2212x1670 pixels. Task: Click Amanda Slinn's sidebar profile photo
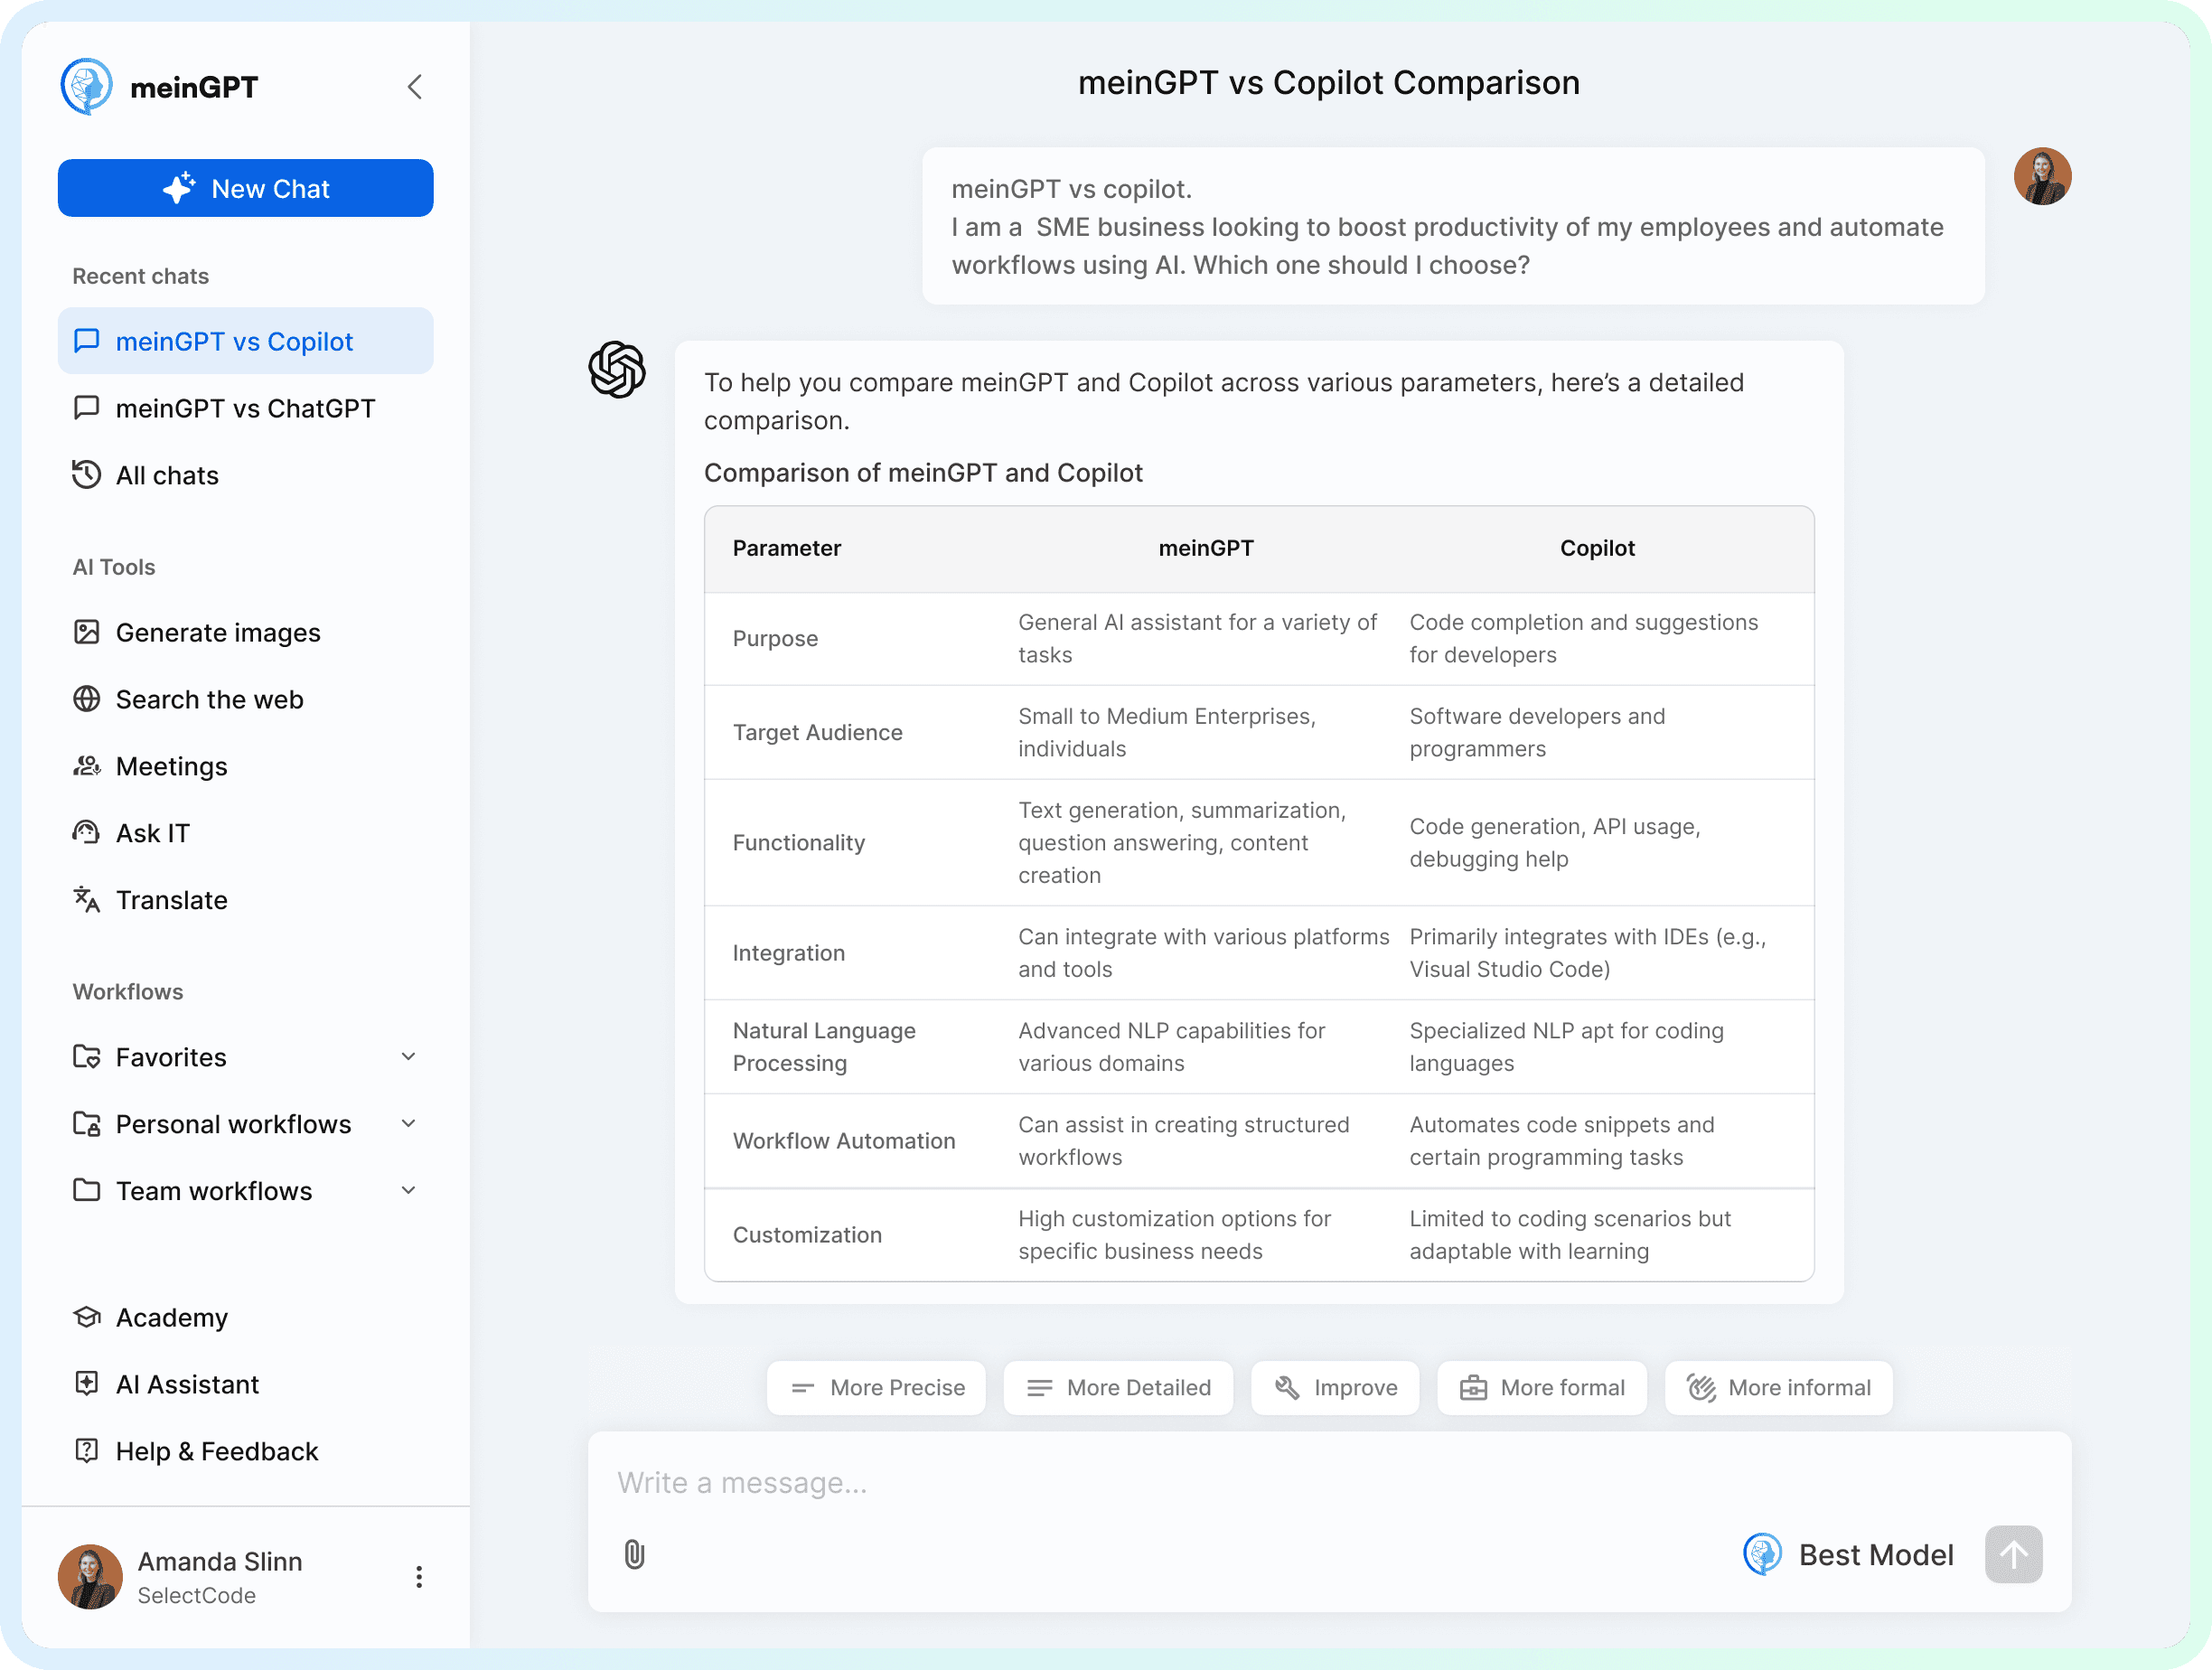coord(90,1577)
